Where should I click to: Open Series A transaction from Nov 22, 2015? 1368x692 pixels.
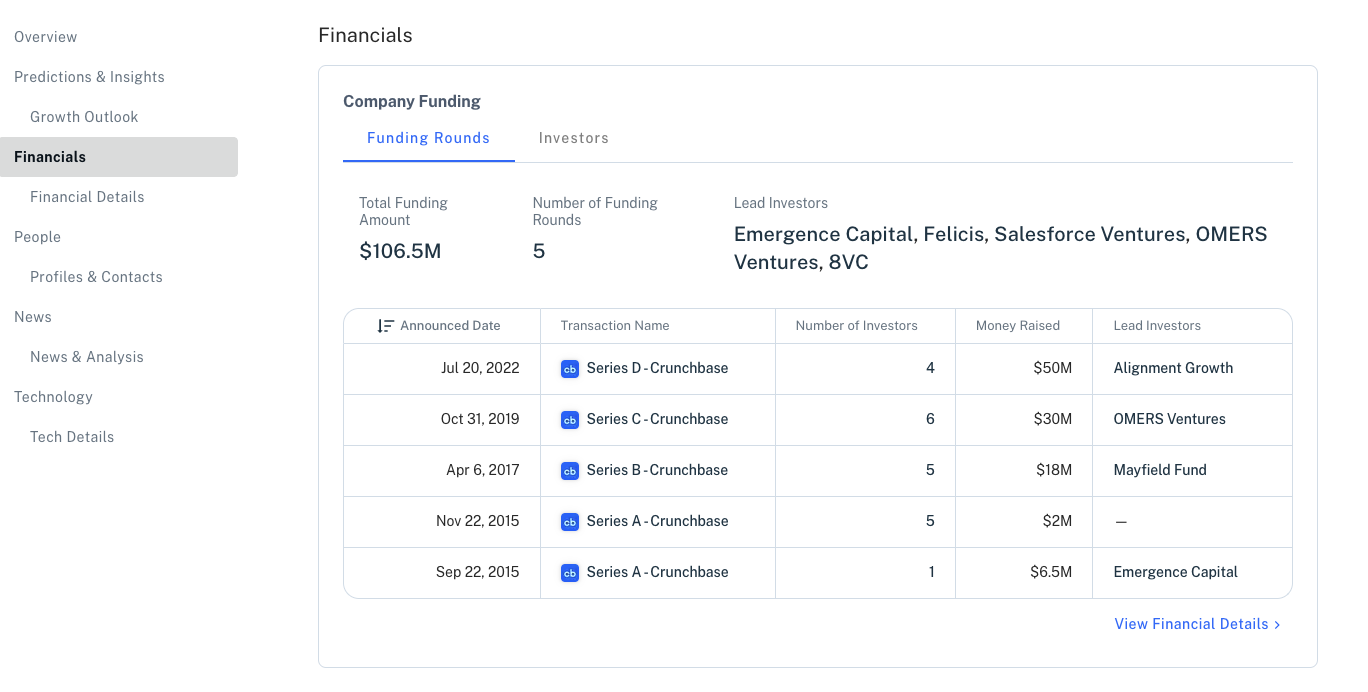click(657, 521)
